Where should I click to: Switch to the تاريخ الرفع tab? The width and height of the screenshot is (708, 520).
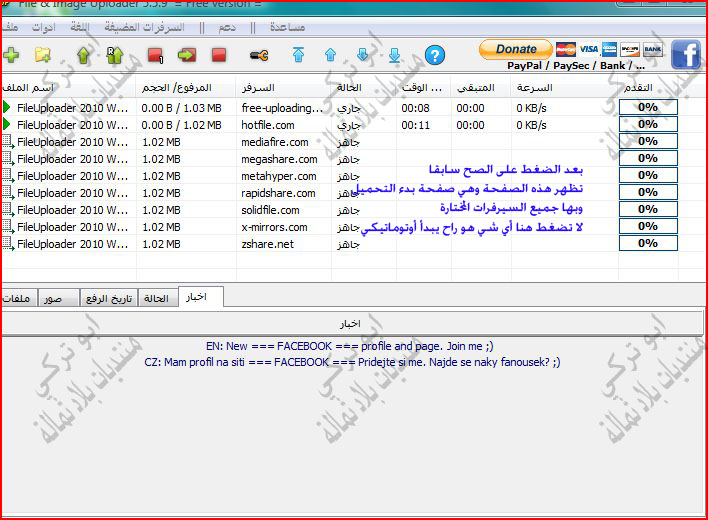107,298
